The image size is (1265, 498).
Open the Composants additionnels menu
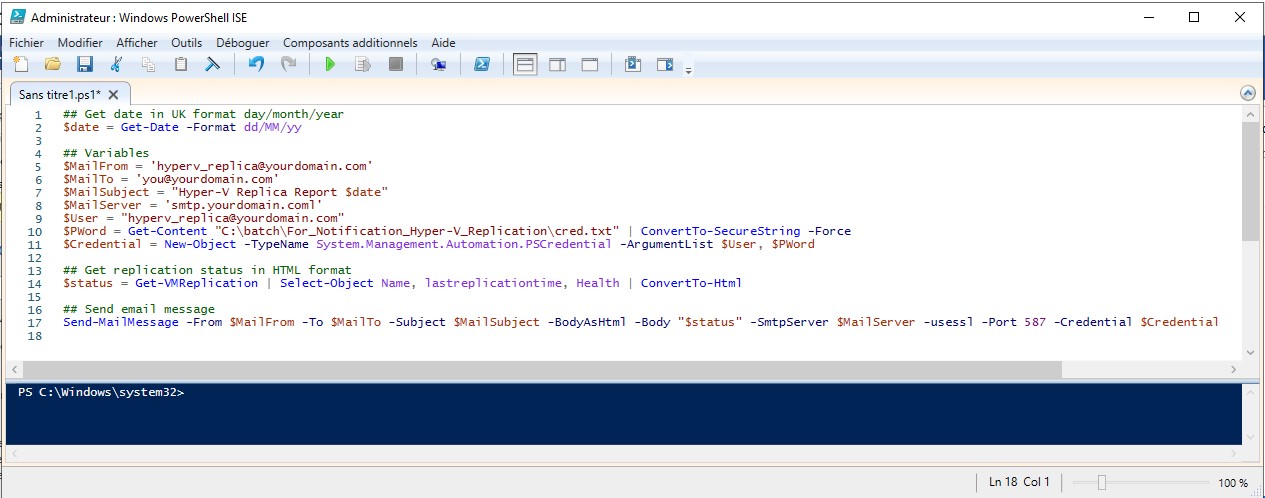pyautogui.click(x=350, y=43)
